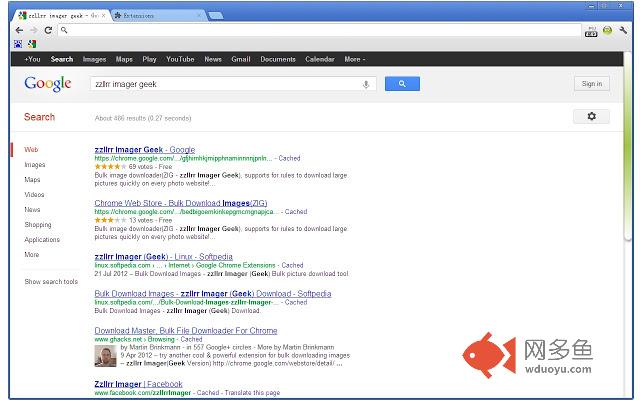Screen dimensions: 640x400
Task: Open Download Master, Bulk File Downloader For Chrome
Action: (186, 331)
